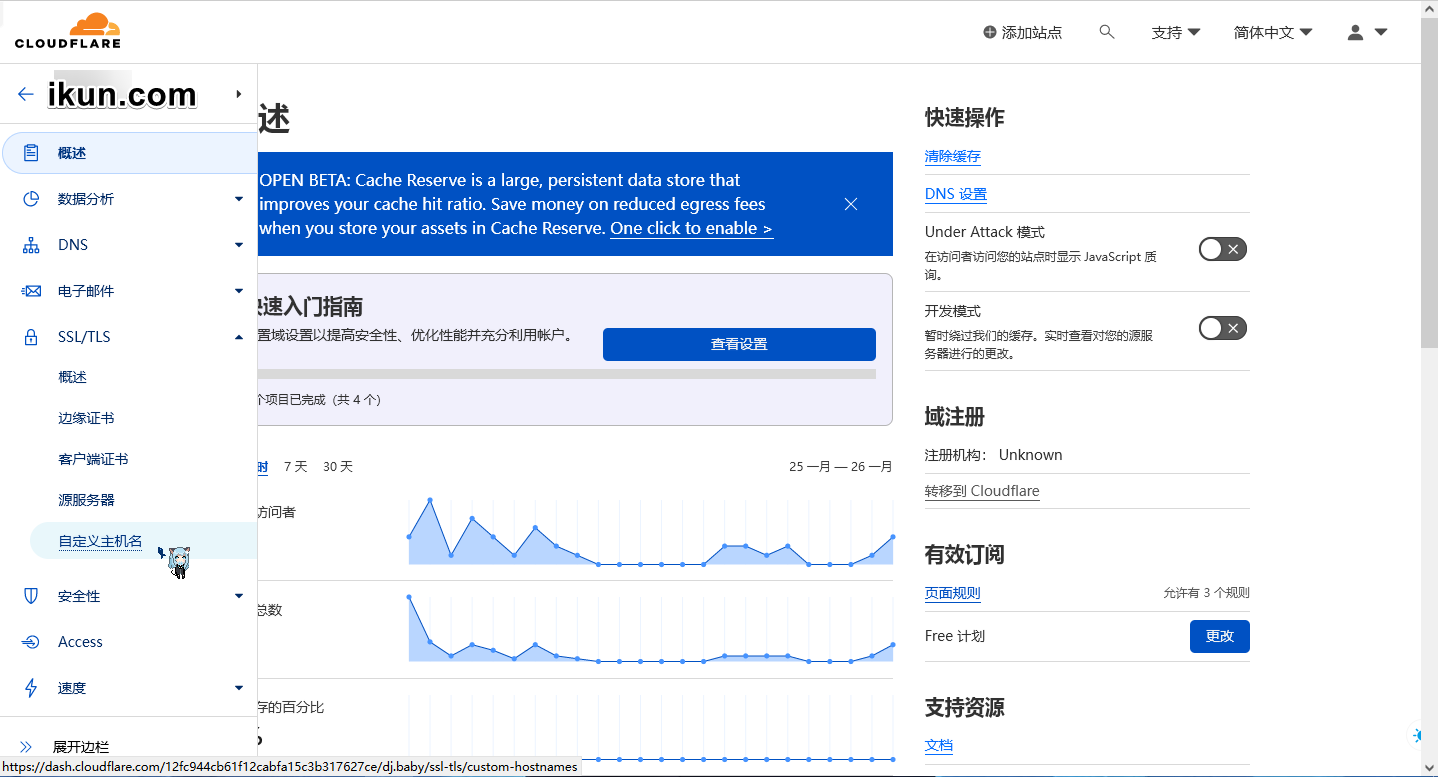
Task: Click the Free 计划 text
Action: pos(955,636)
